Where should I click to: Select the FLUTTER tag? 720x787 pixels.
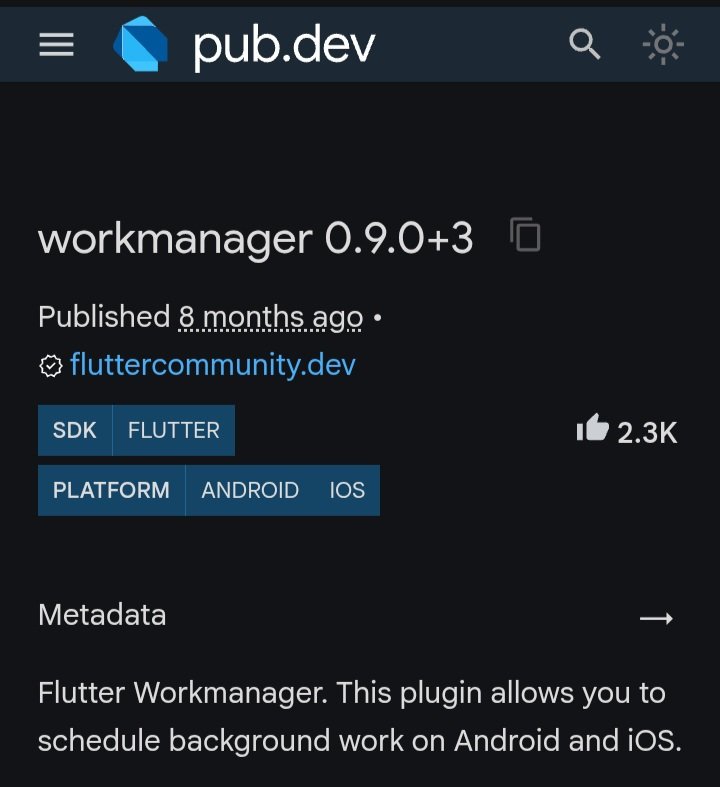click(x=174, y=430)
